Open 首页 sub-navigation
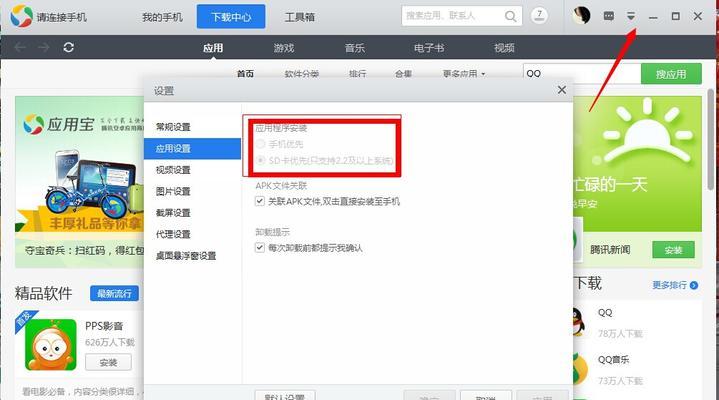The width and height of the screenshot is (719, 400). click(245, 73)
